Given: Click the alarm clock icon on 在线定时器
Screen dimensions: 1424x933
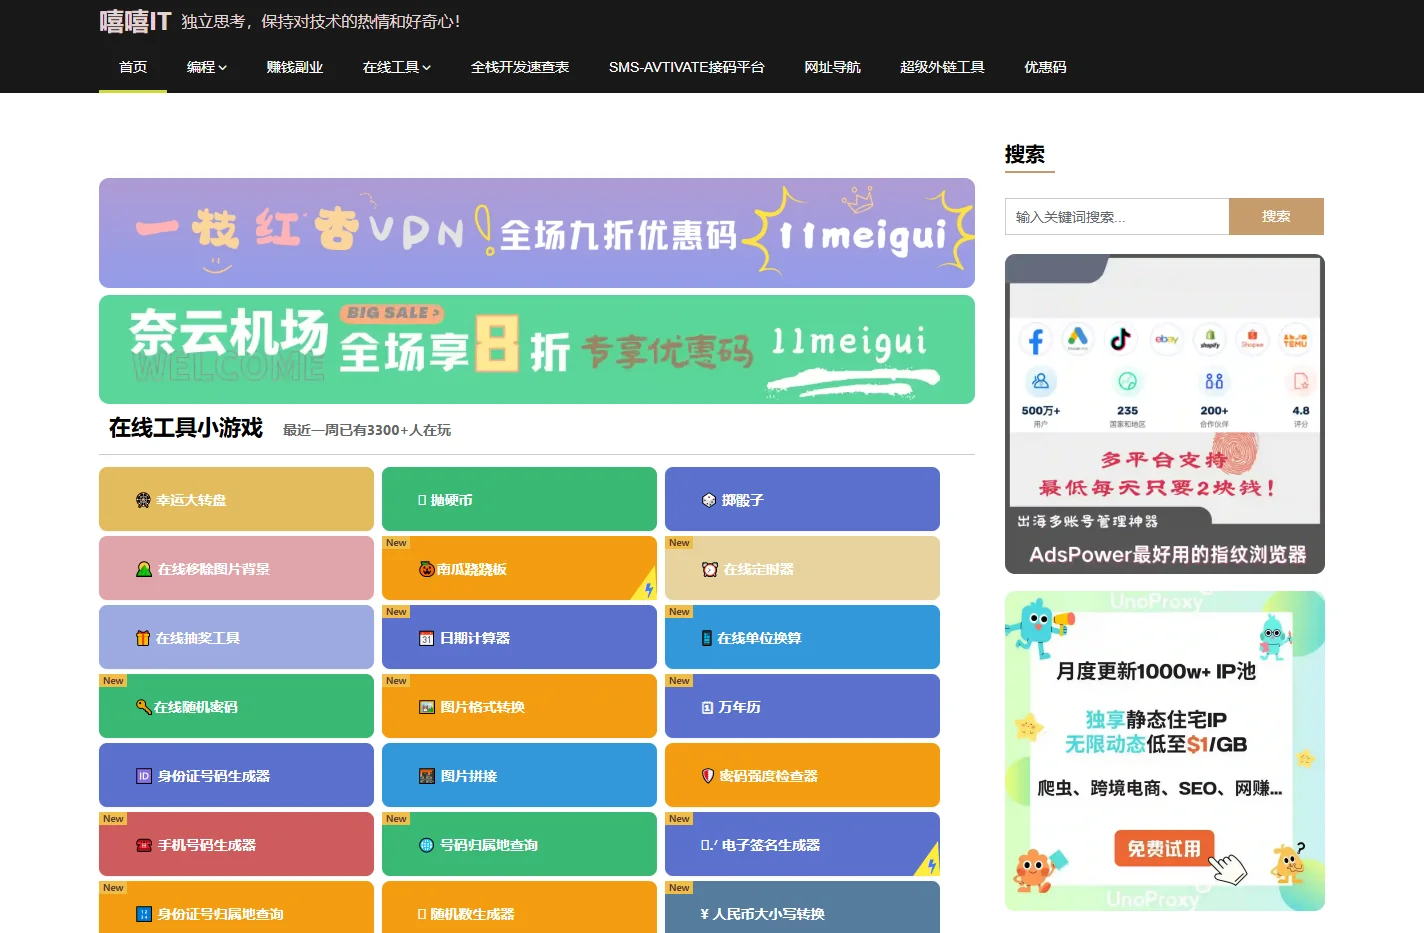Looking at the screenshot, I should pyautogui.click(x=710, y=569).
